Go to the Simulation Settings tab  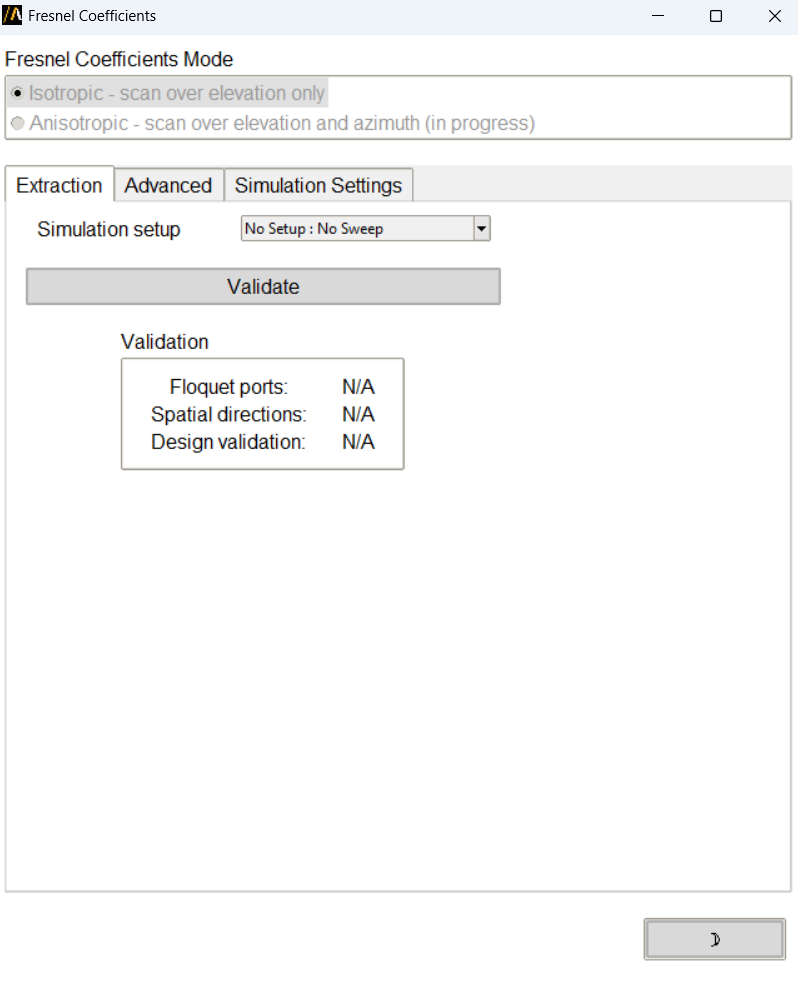point(318,186)
